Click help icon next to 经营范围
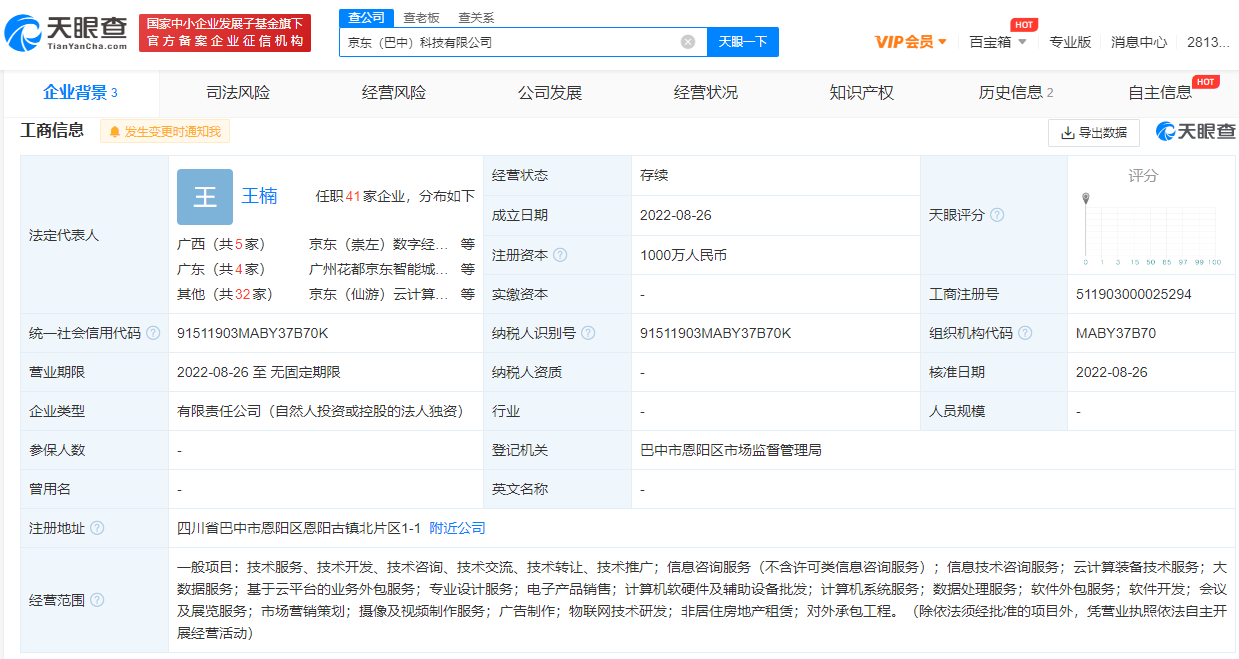 pos(97,600)
